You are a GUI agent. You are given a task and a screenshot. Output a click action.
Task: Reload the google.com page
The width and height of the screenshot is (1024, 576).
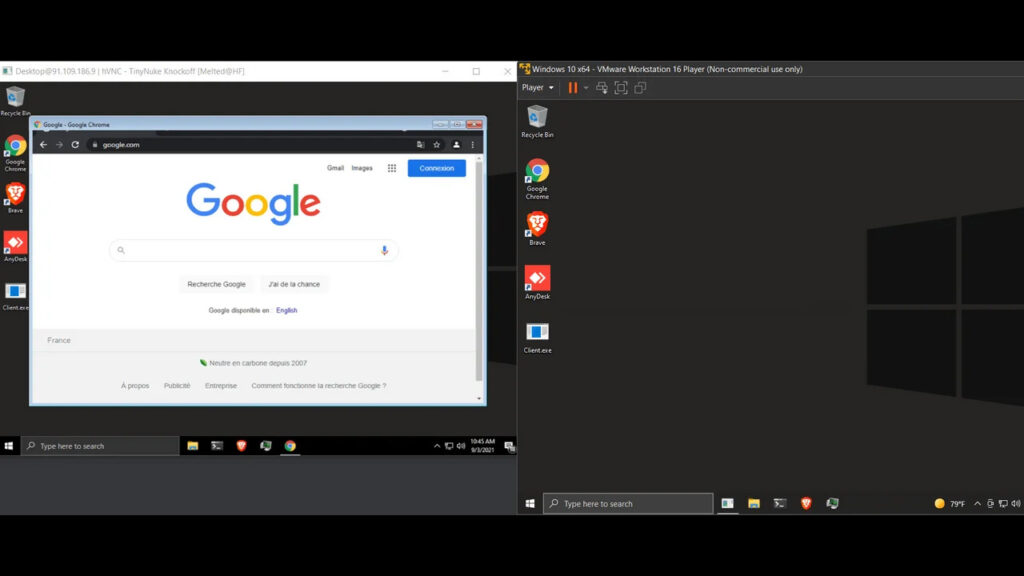tap(75, 144)
